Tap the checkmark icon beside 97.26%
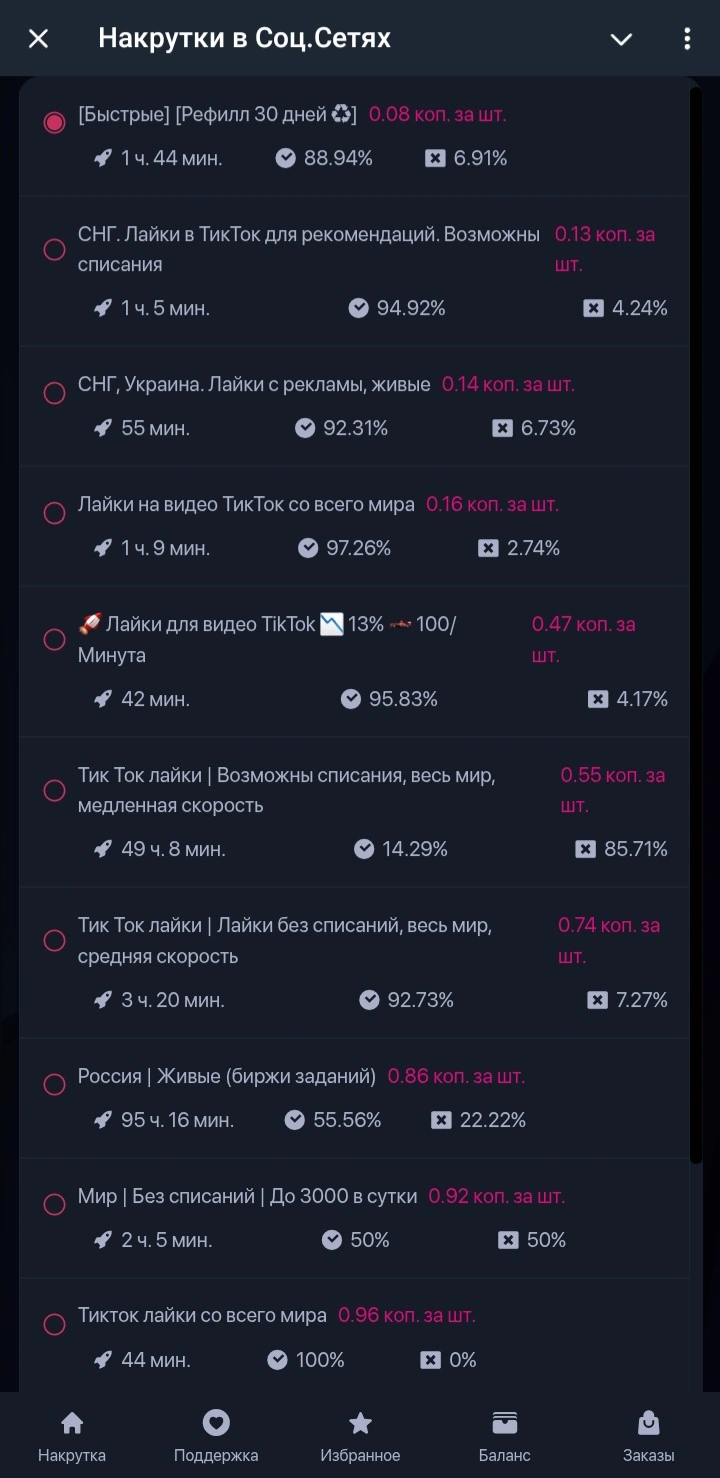This screenshot has width=720, height=1478. click(x=308, y=548)
